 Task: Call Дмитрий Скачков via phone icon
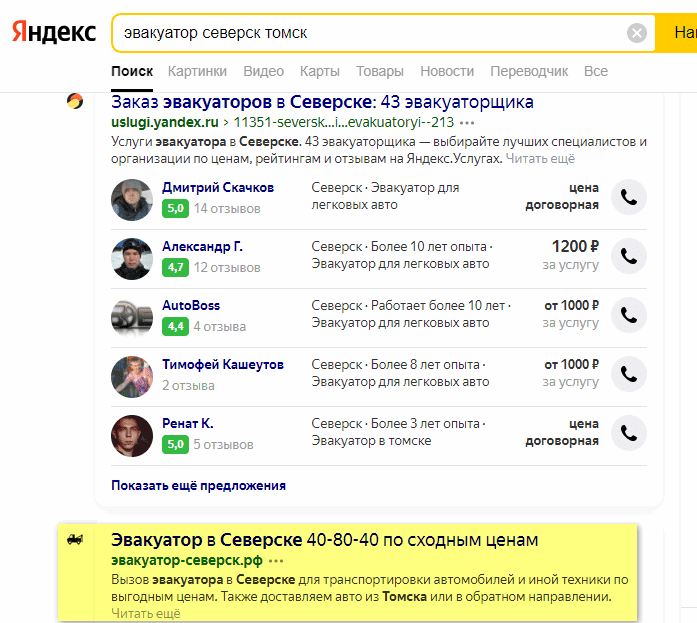629,197
